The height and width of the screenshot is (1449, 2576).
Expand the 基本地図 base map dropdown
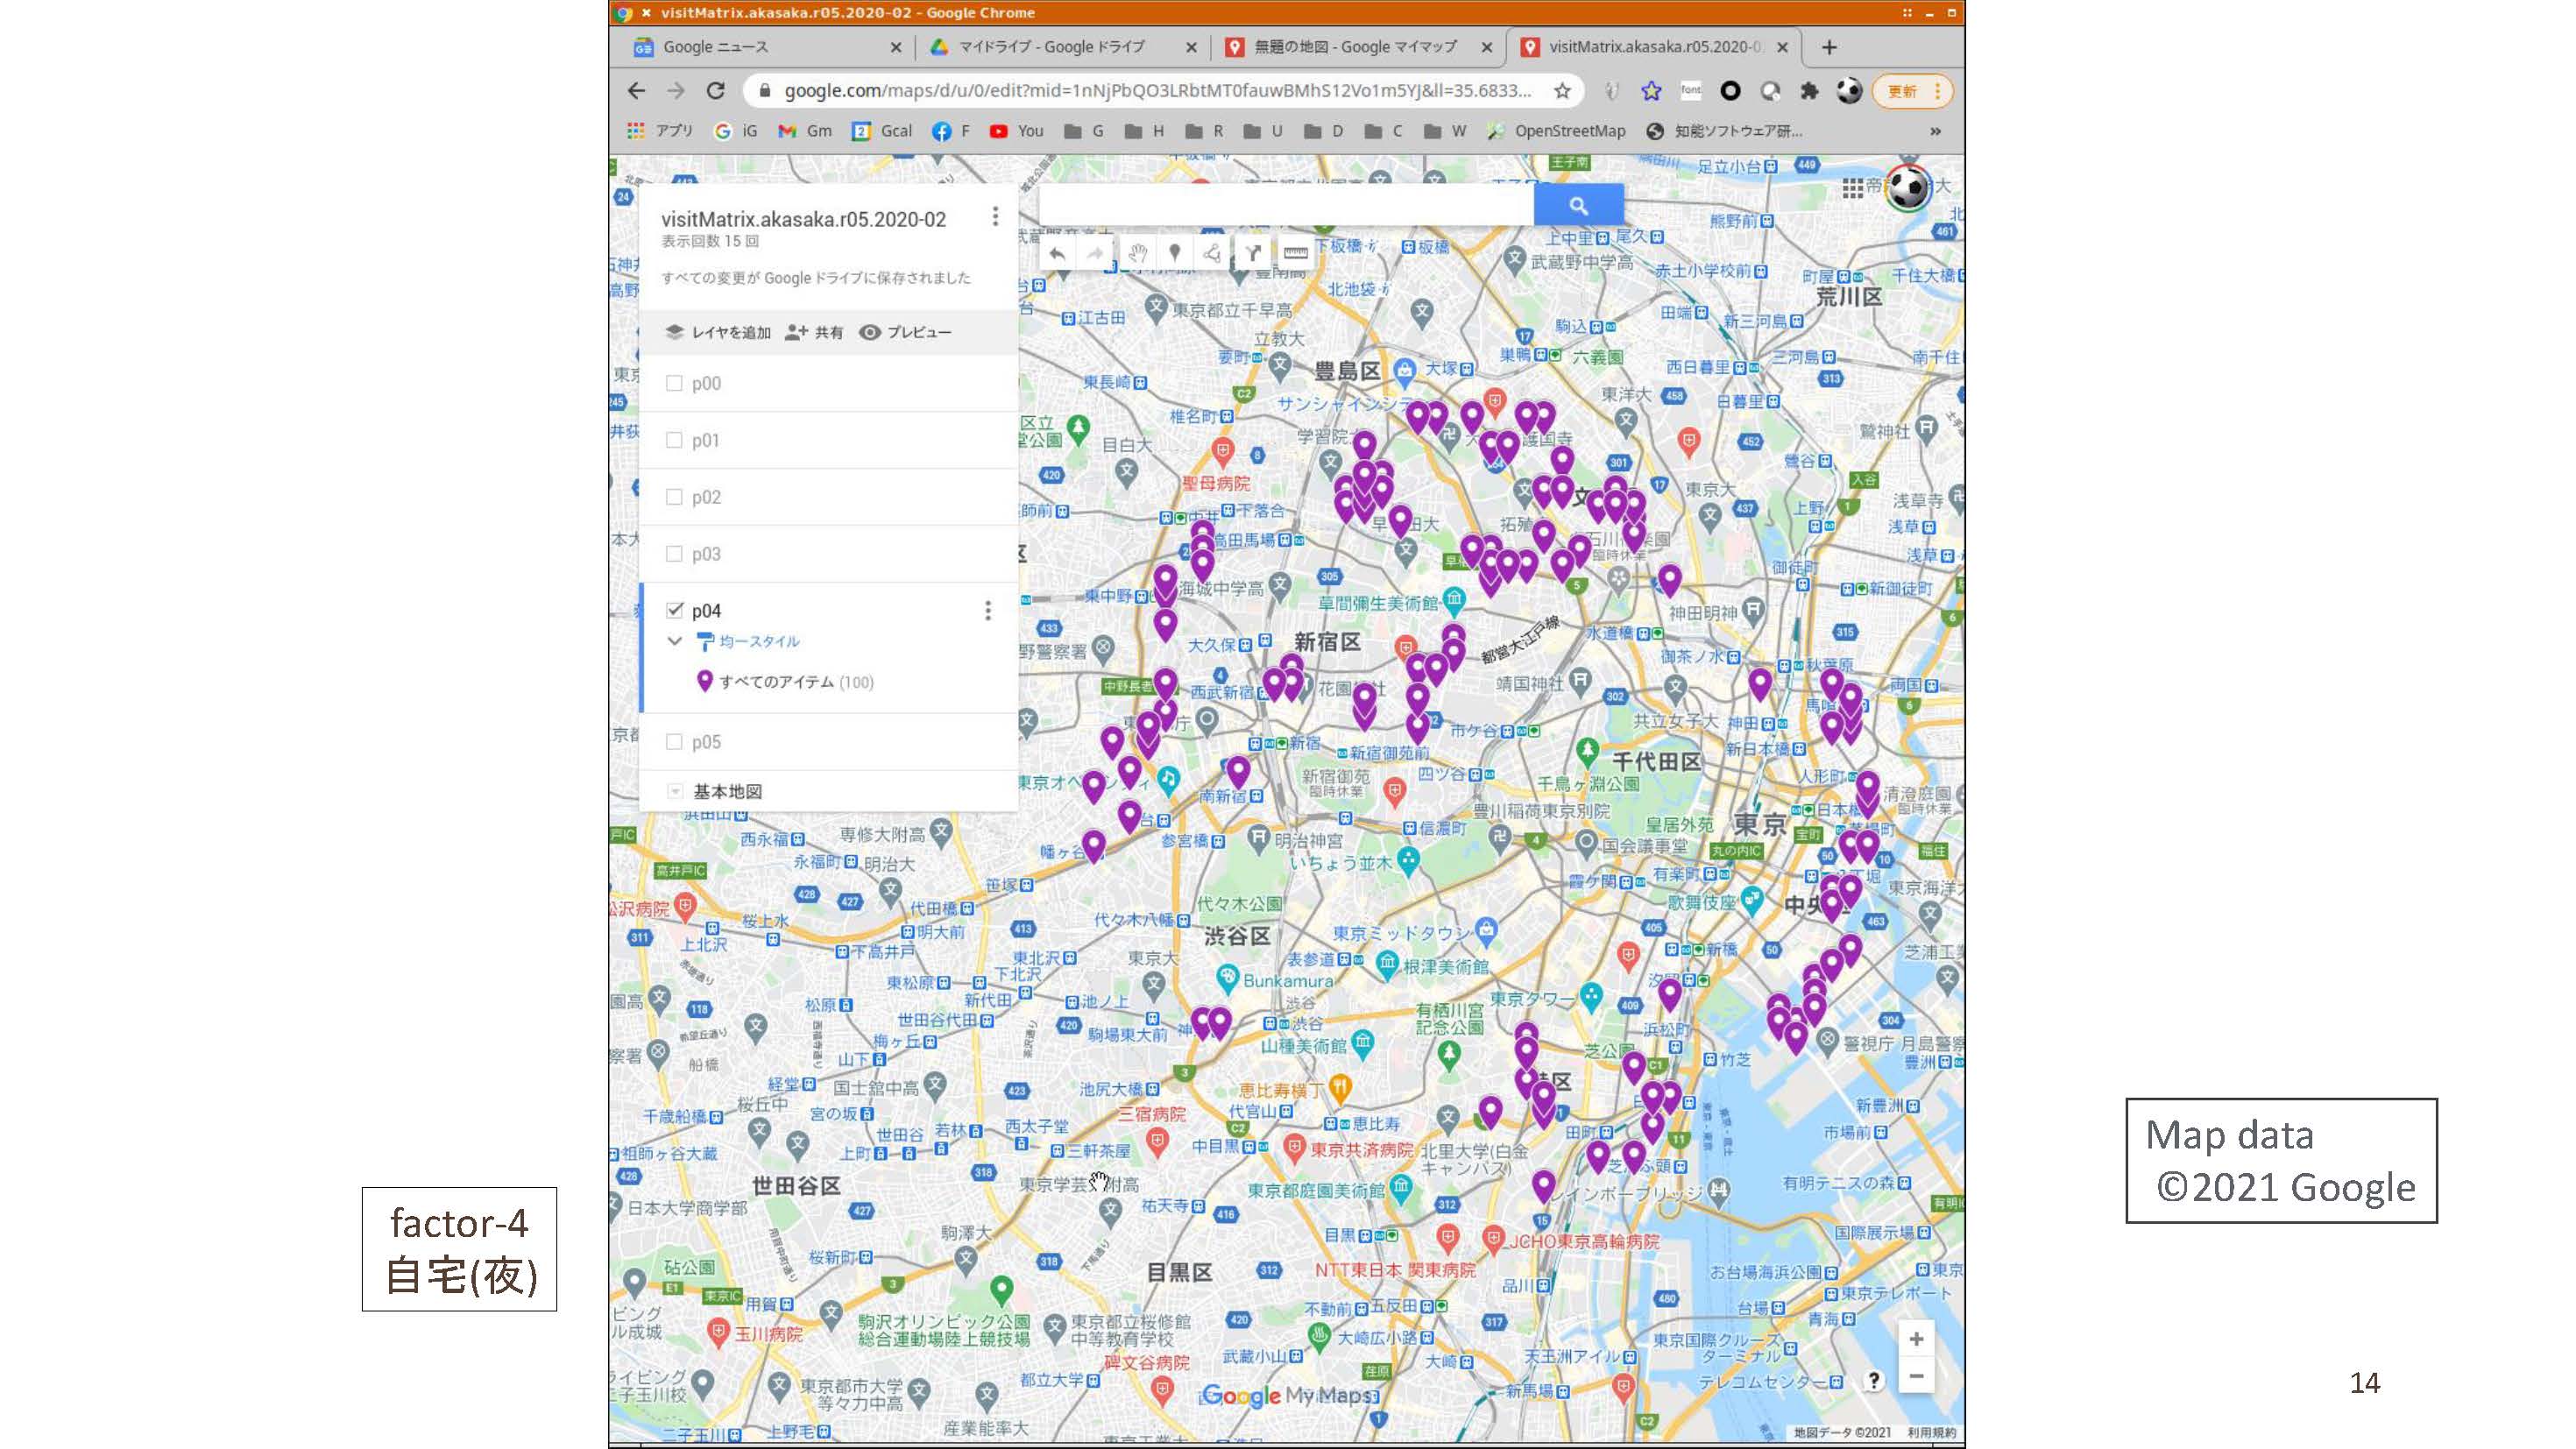pyautogui.click(x=675, y=791)
